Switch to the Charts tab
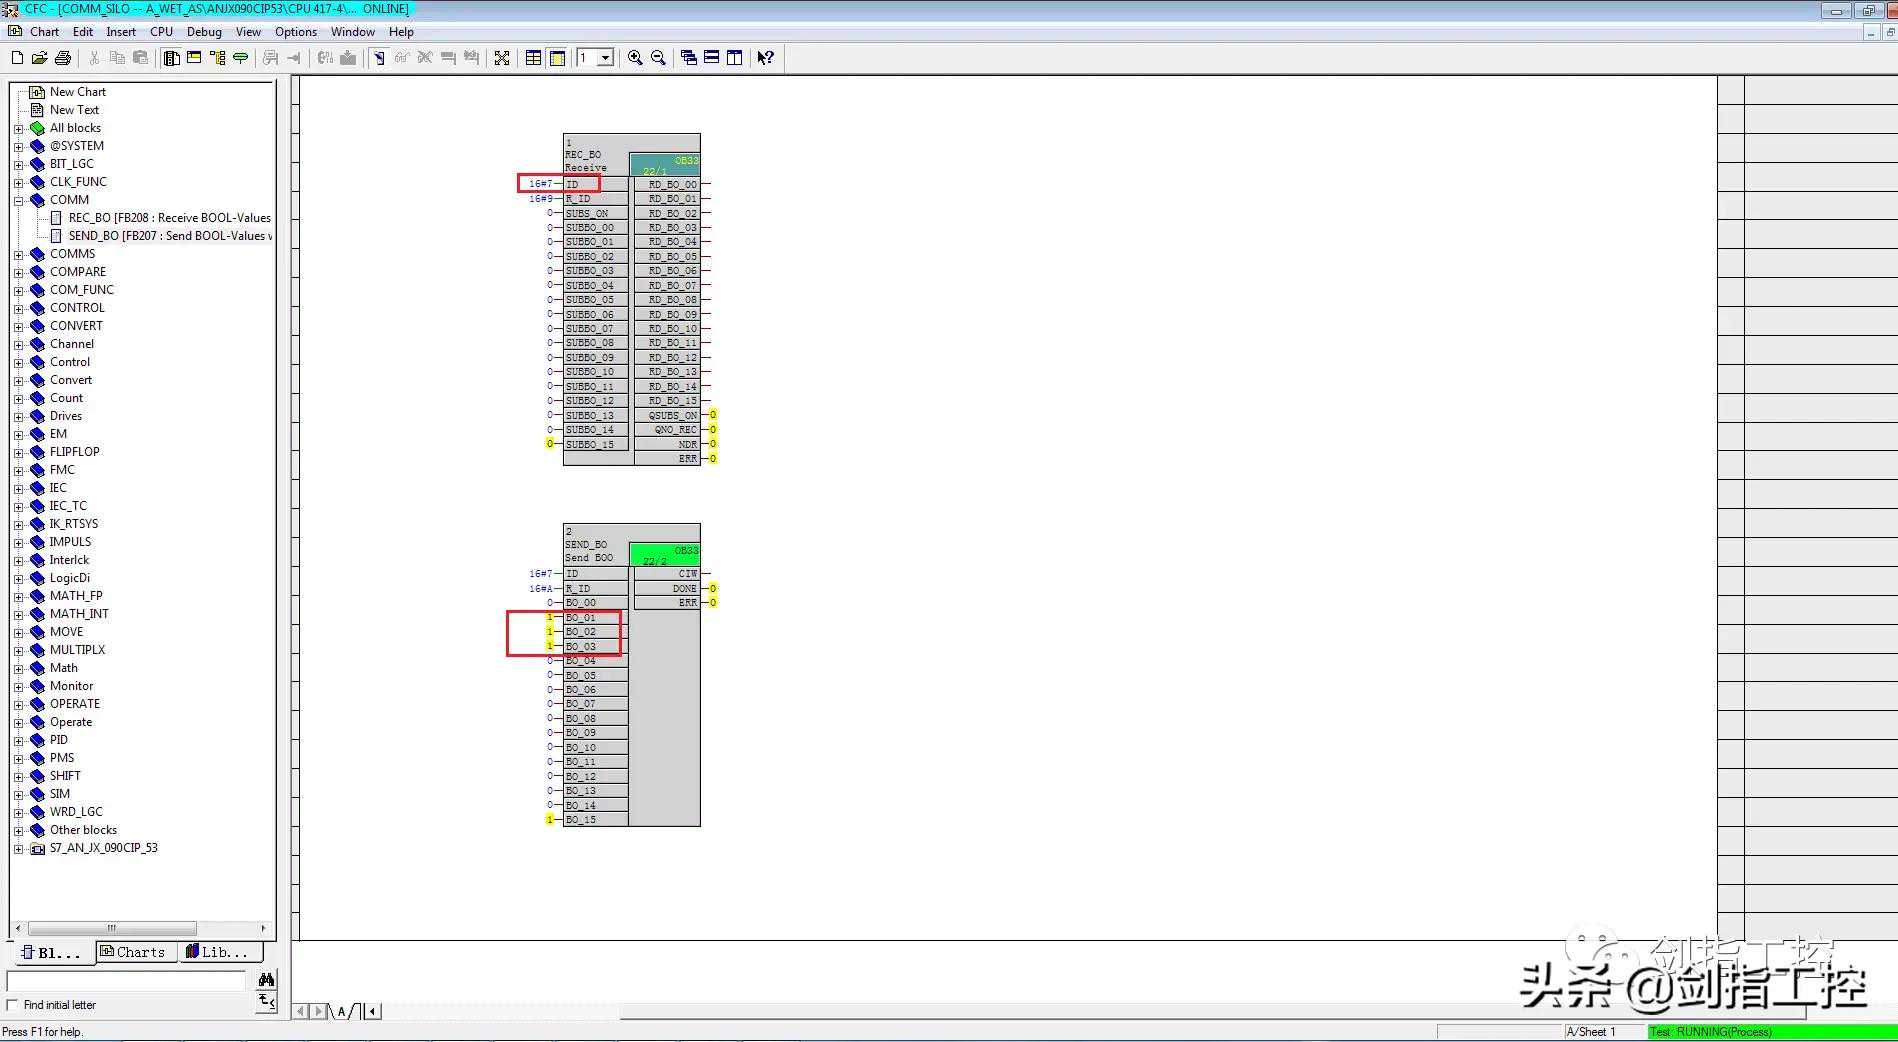The width and height of the screenshot is (1898, 1042). point(133,952)
